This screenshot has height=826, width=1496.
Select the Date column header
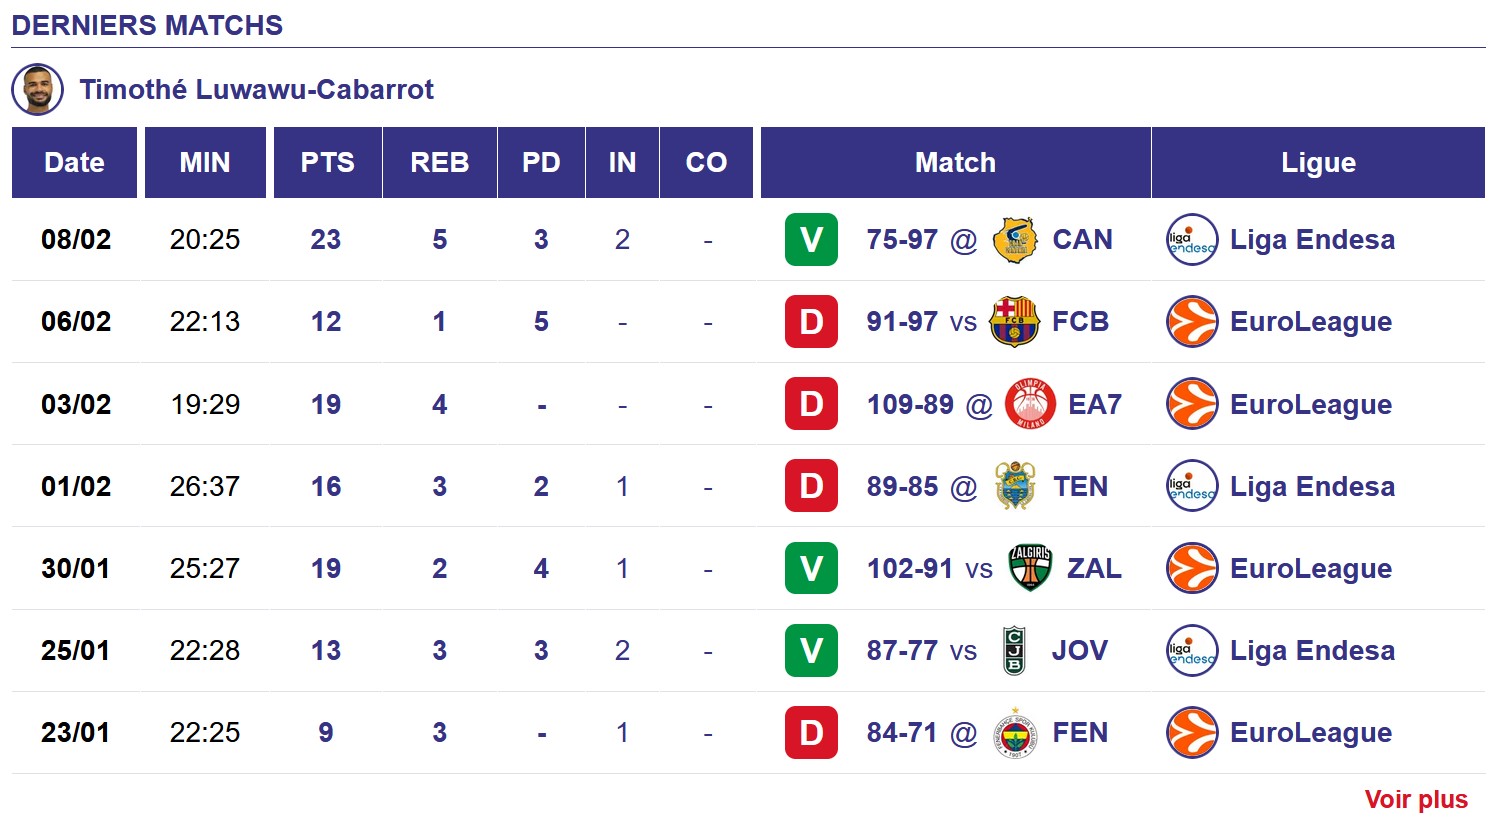[74, 162]
